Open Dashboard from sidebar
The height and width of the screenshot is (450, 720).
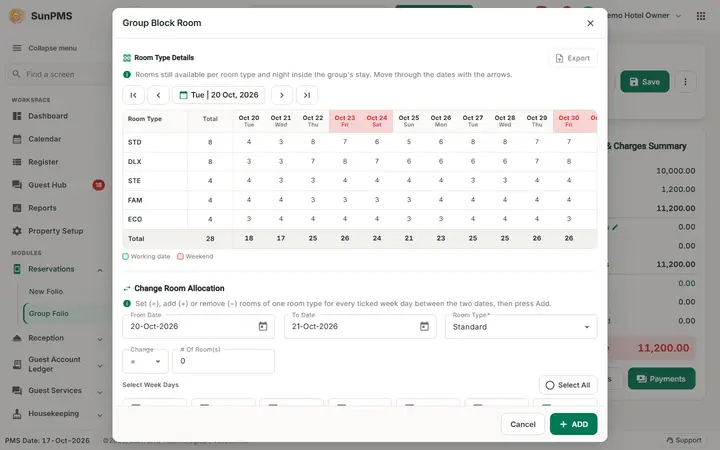click(x=48, y=116)
